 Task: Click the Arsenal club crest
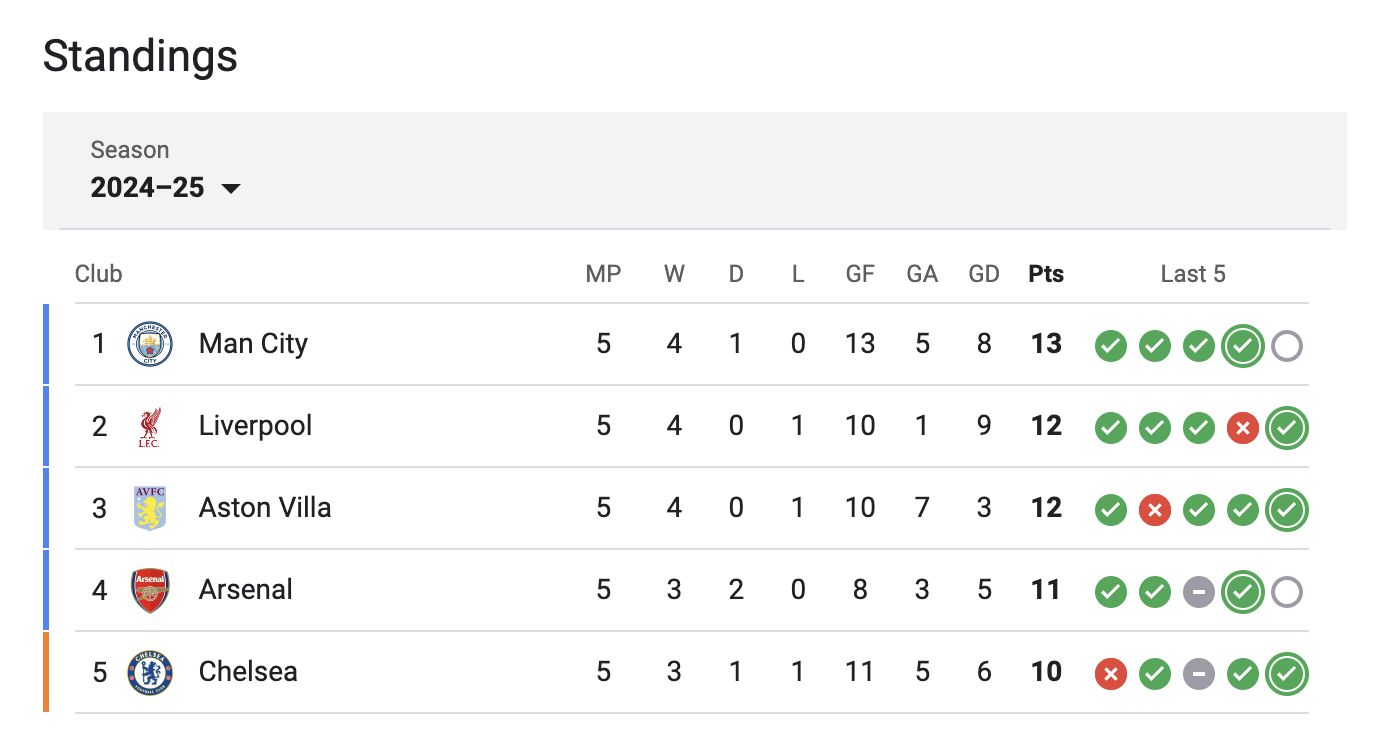click(x=150, y=590)
